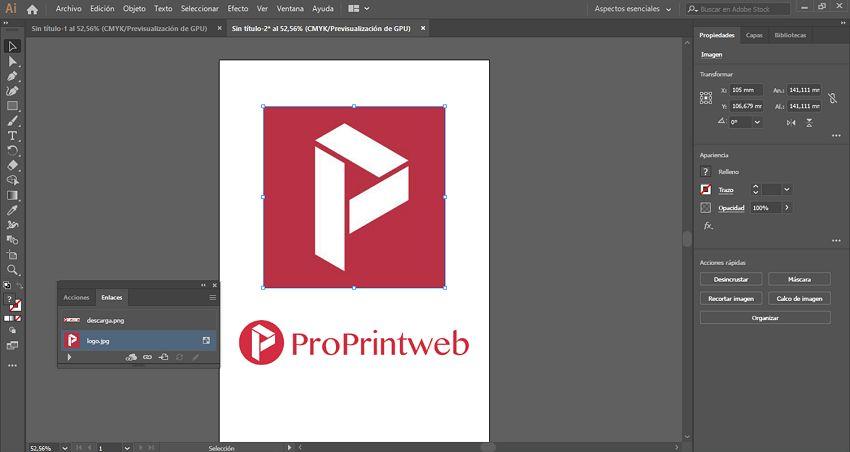850x452 pixels.
Task: Click the none color box in toolbar
Action: coord(18,319)
